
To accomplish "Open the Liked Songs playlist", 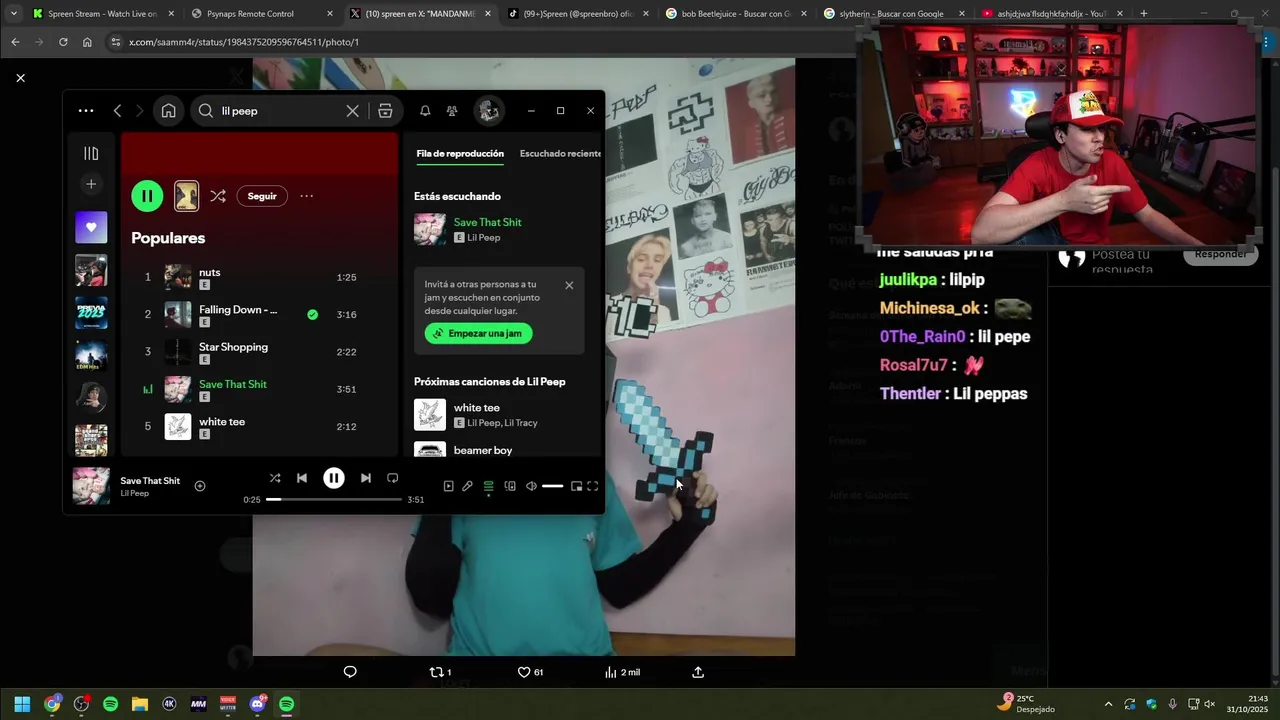I will 91,227.
